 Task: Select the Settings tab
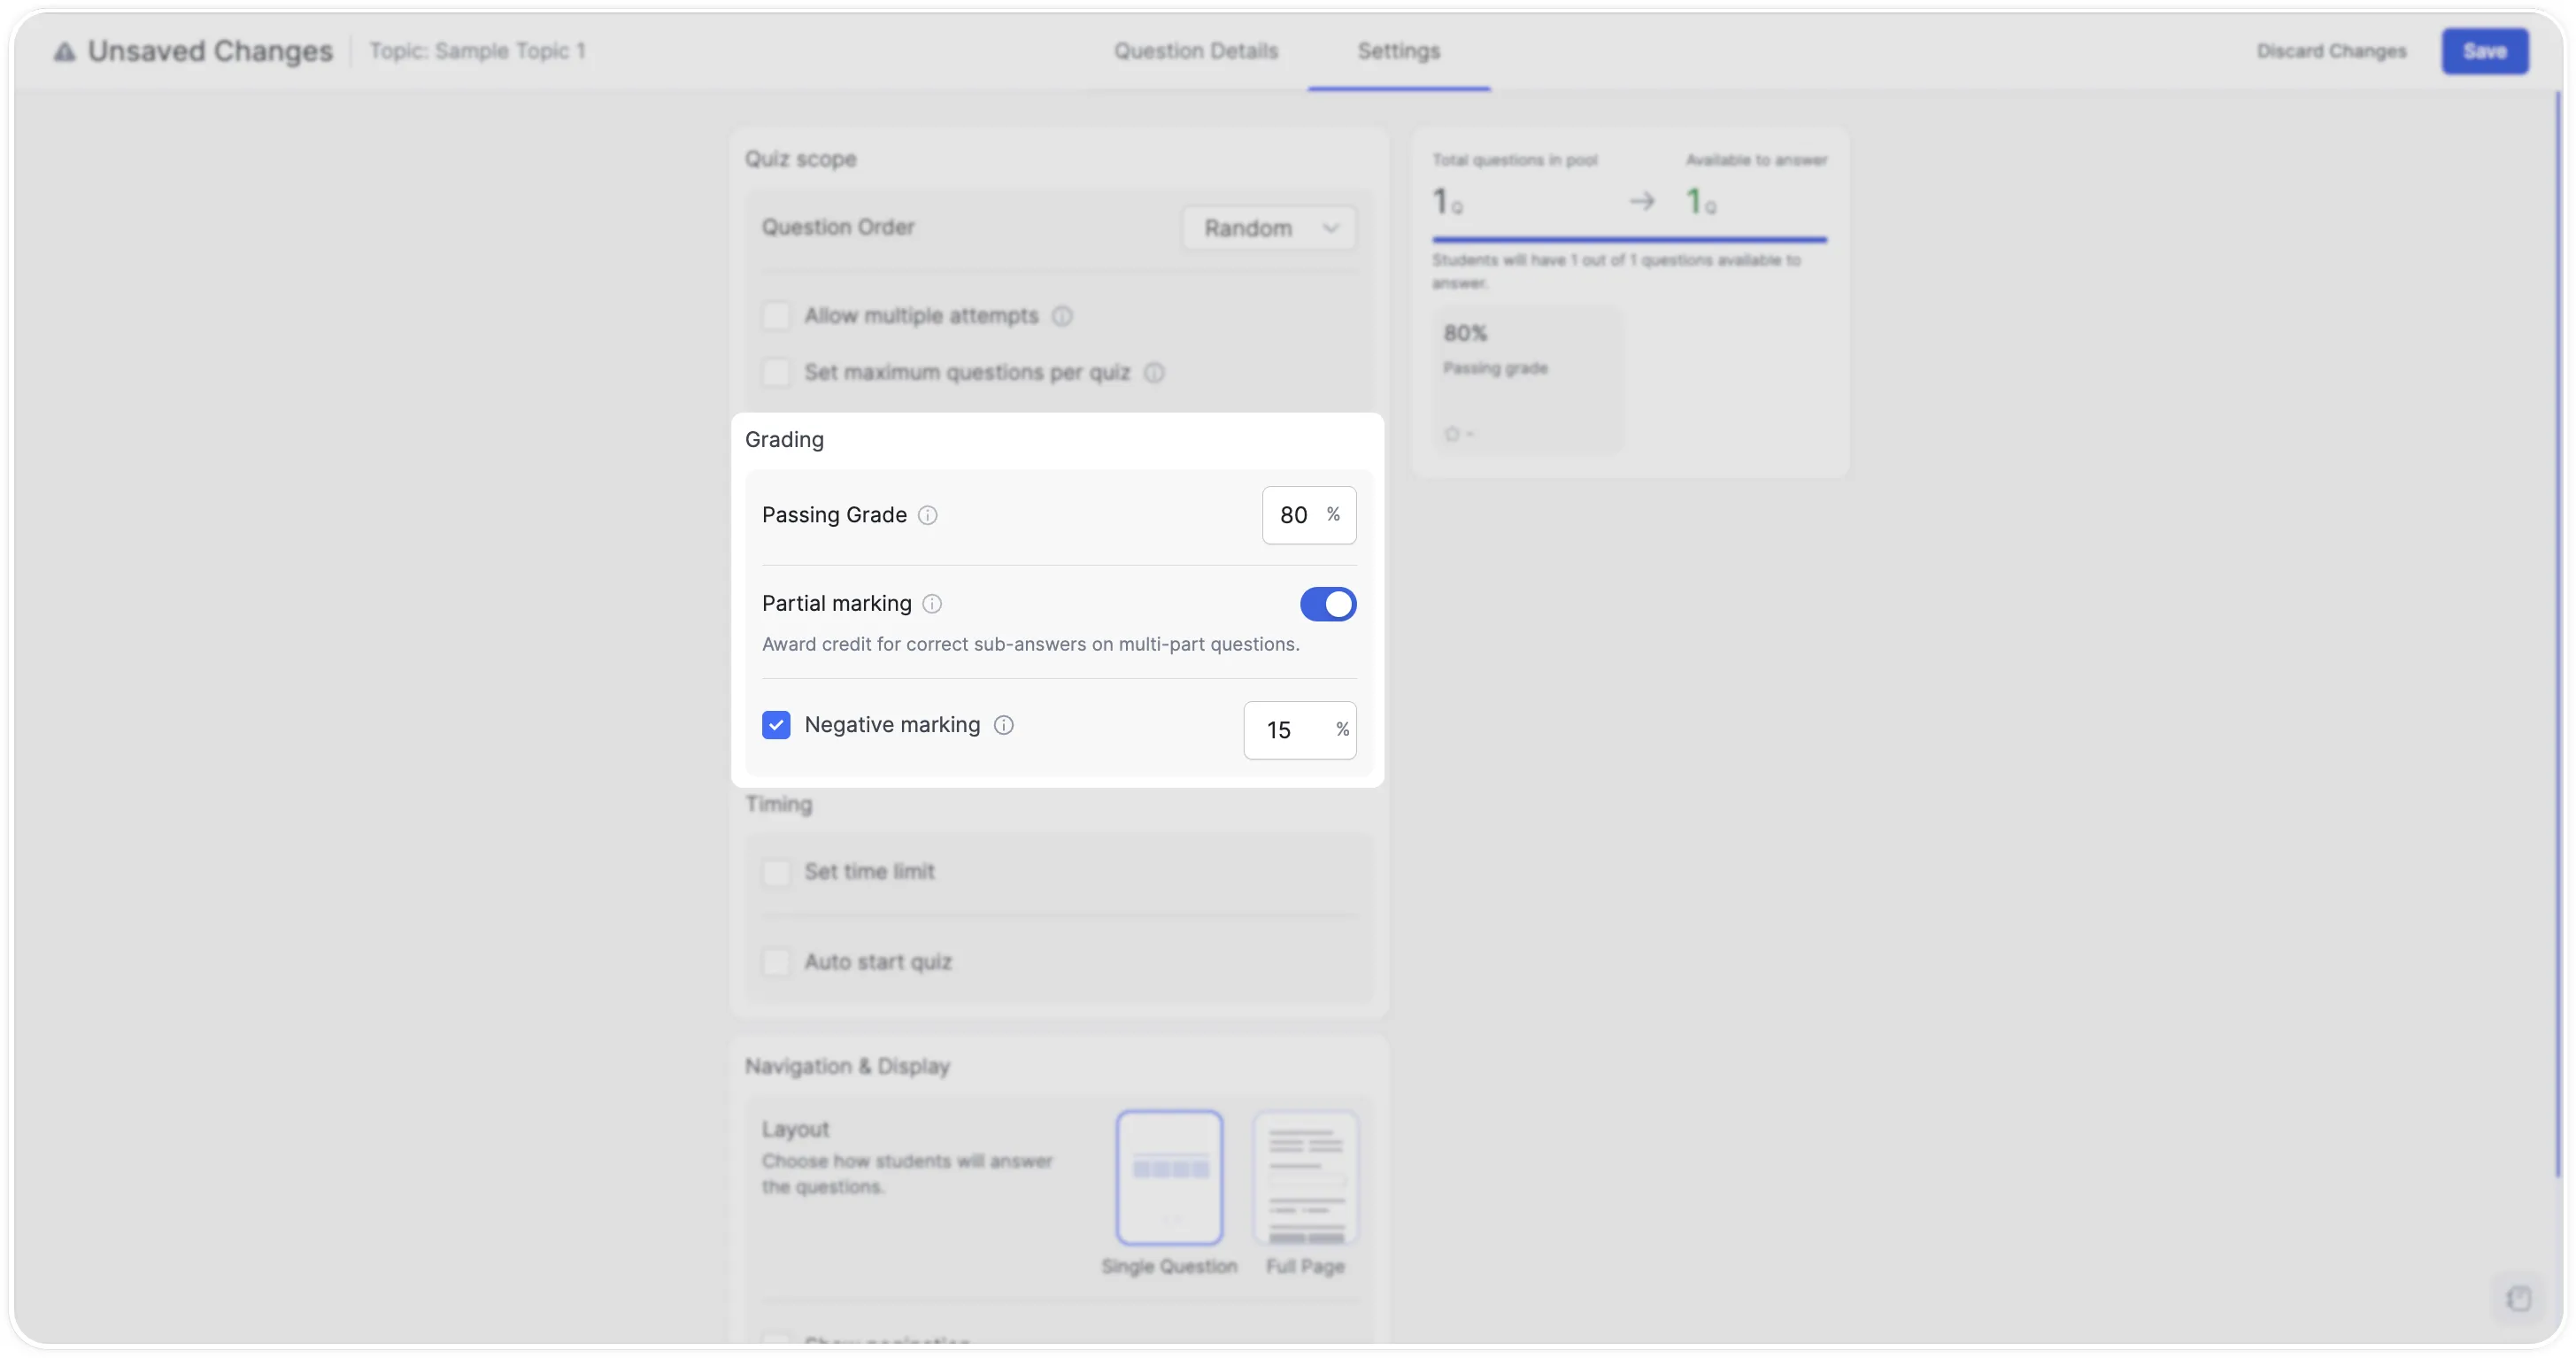(1399, 51)
